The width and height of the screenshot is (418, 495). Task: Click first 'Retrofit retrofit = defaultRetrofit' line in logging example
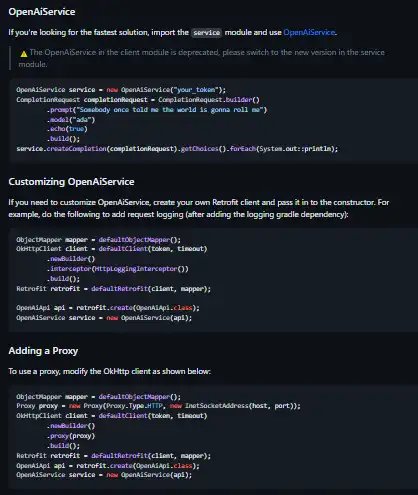pos(113,289)
